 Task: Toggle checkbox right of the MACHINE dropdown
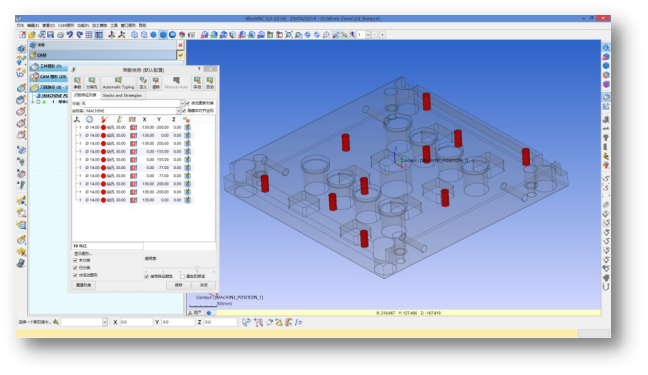184,111
